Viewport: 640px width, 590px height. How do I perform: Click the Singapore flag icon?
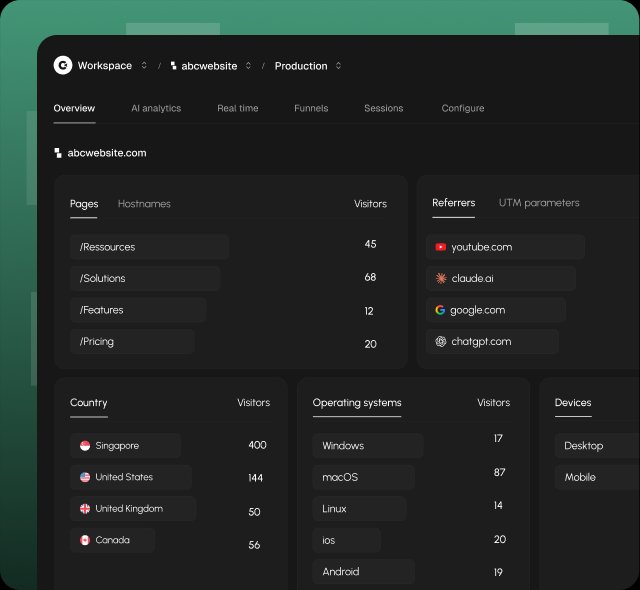85,446
